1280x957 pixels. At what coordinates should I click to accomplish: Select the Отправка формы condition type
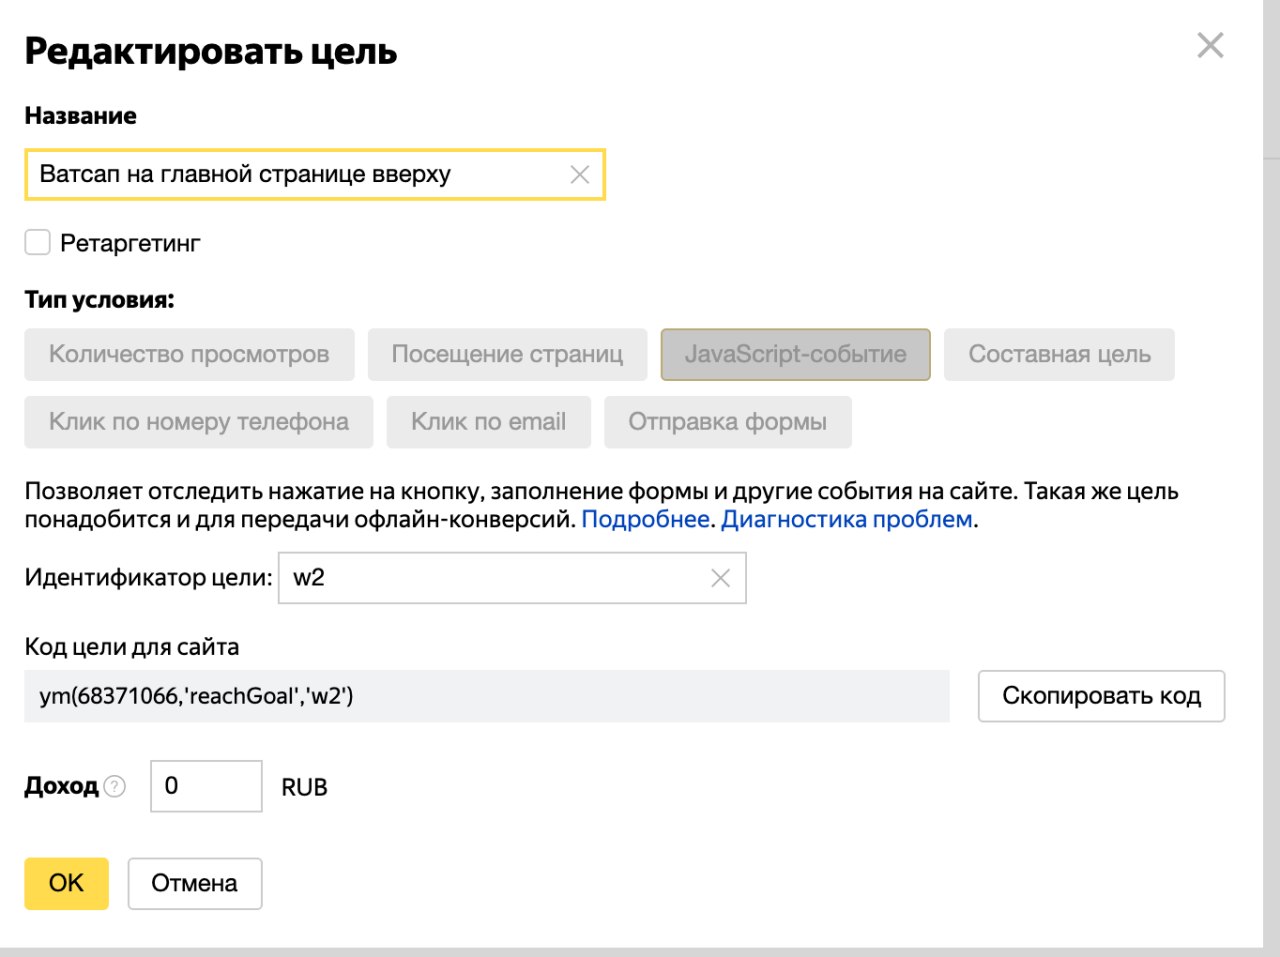[728, 422]
